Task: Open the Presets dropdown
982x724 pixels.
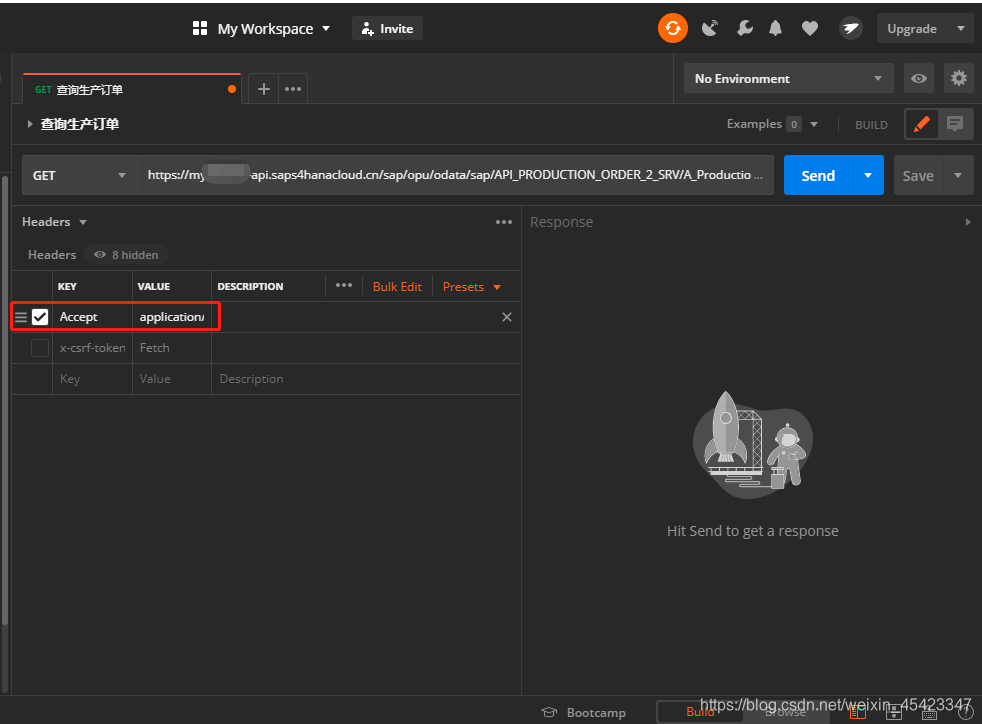Action: coord(472,286)
